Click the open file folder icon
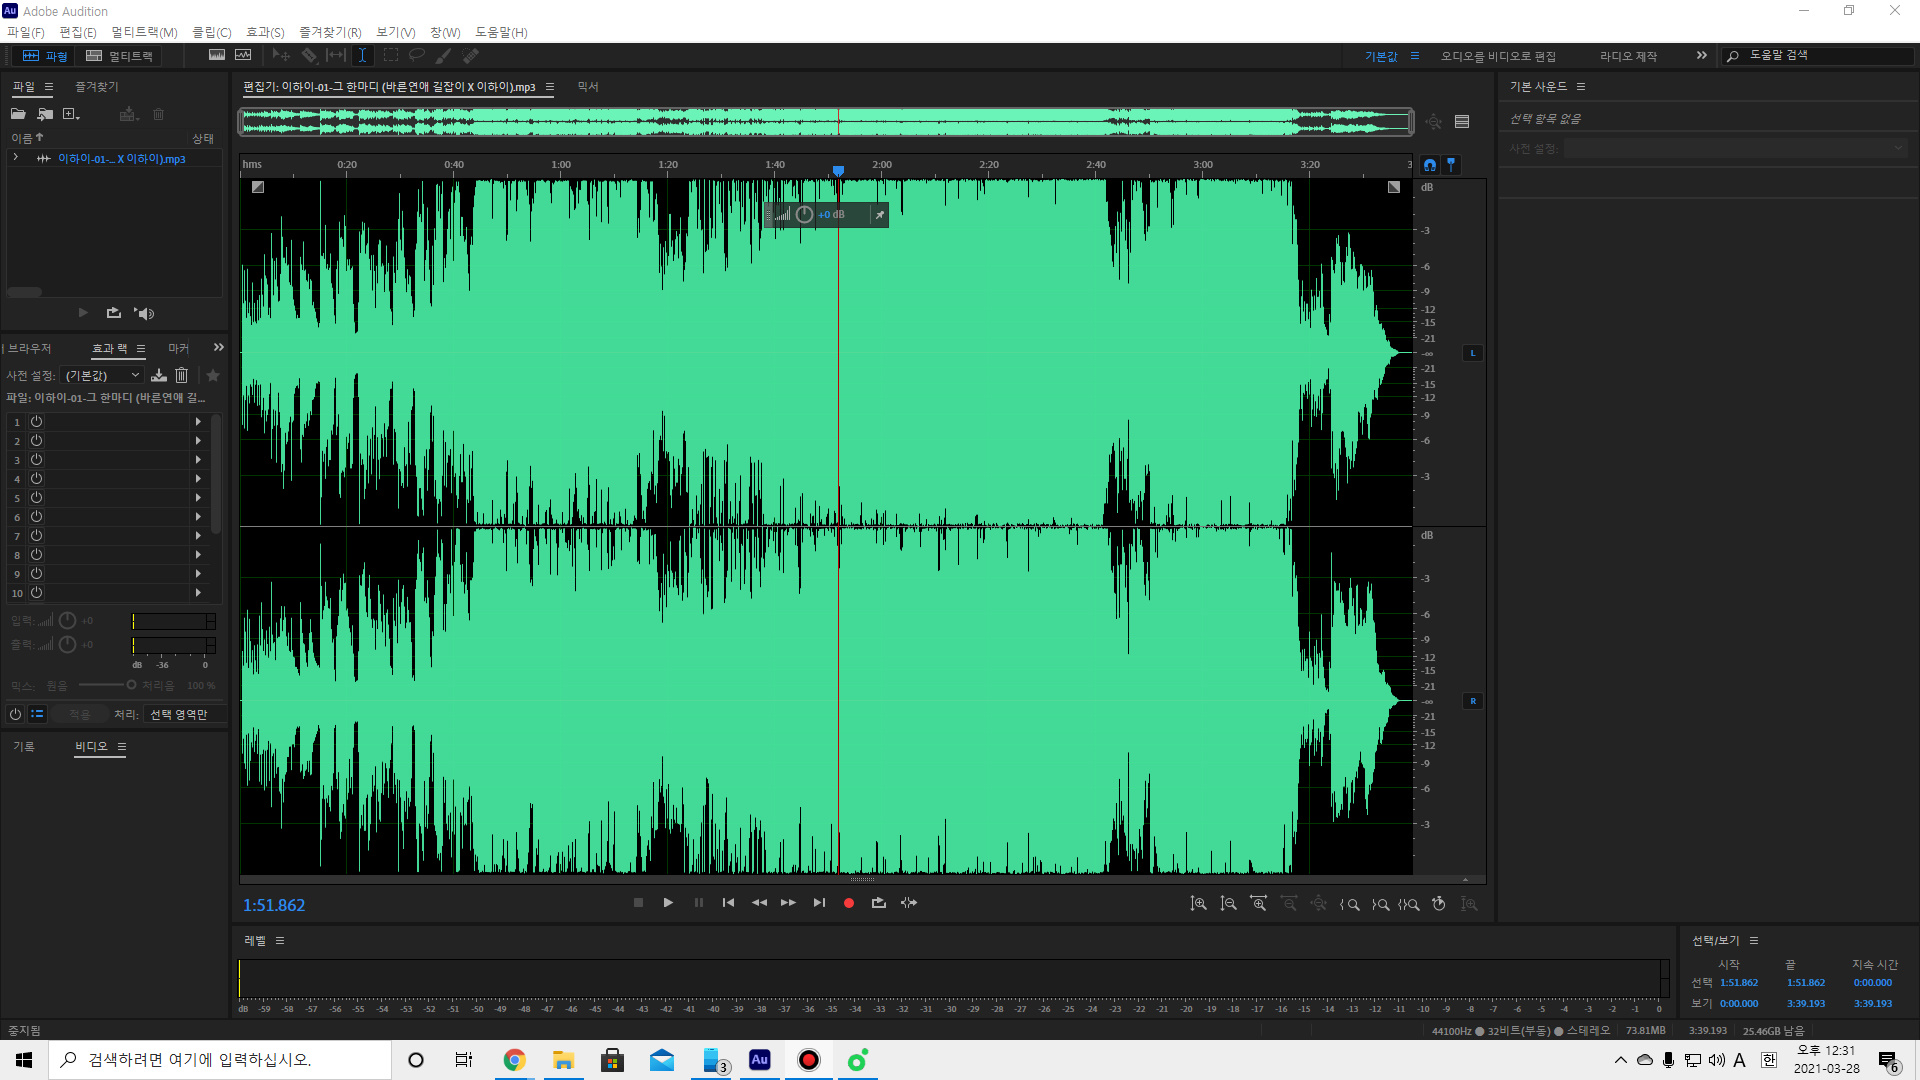The image size is (1920, 1080). (x=18, y=115)
